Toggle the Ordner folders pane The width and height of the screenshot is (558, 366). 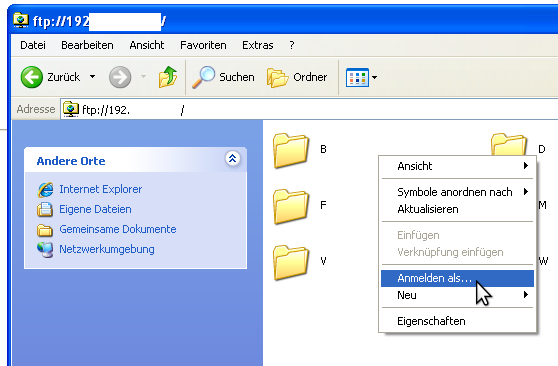(297, 77)
